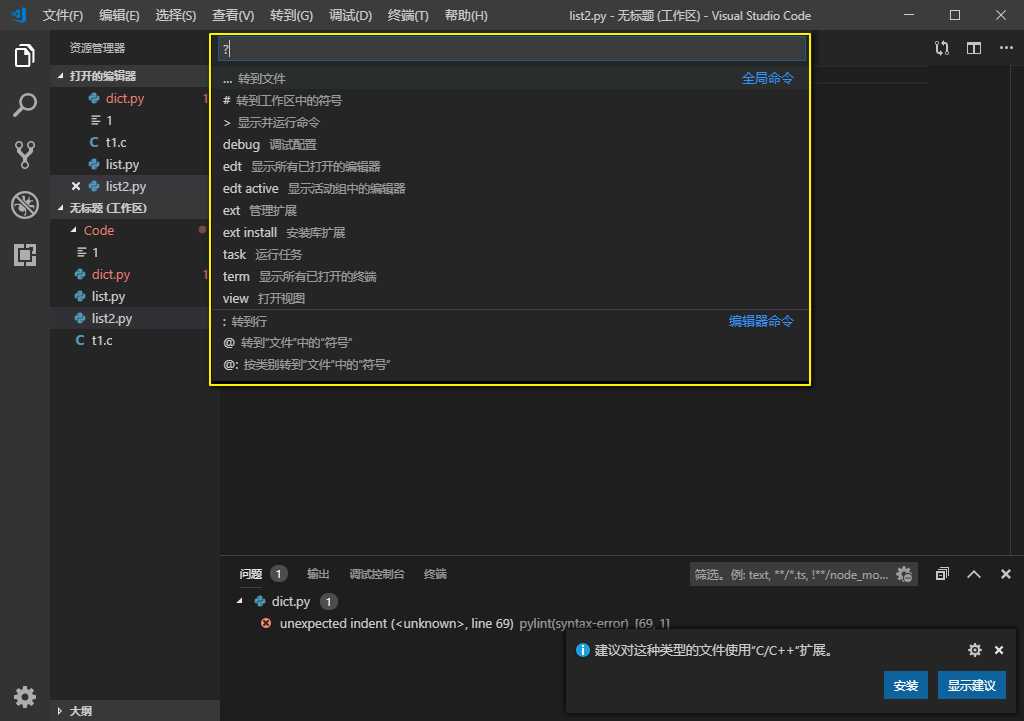
Task: Switch to the 问题 panel tab
Action: click(251, 574)
